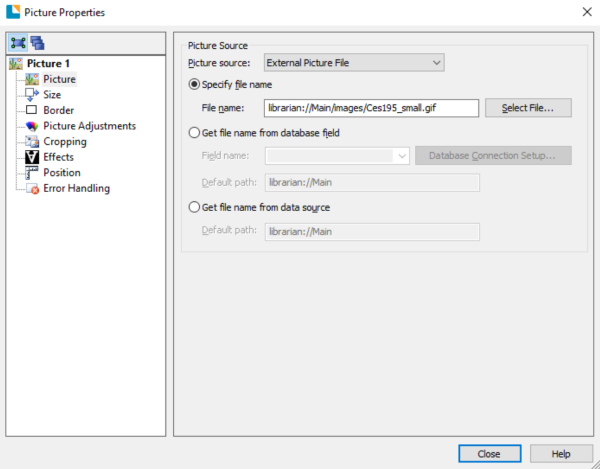Select the Picture tree item label
Image resolution: width=600 pixels, height=469 pixels.
(59, 79)
